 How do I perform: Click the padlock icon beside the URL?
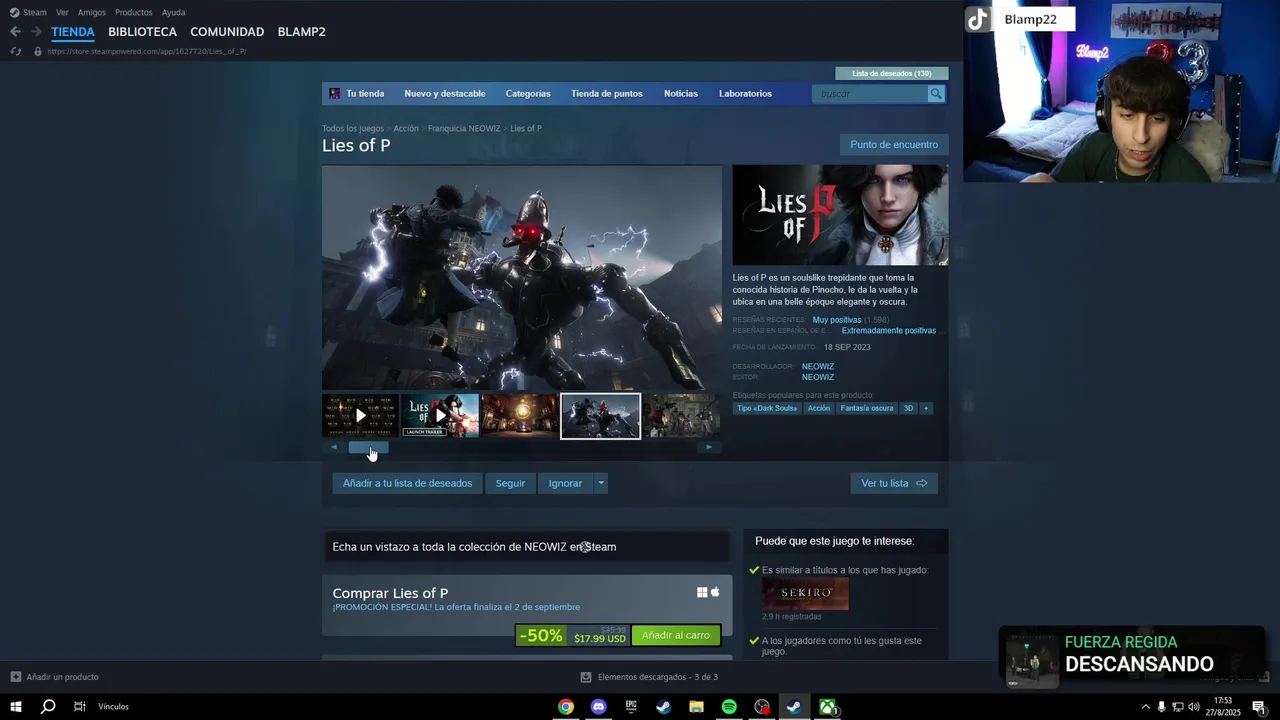click(x=38, y=51)
